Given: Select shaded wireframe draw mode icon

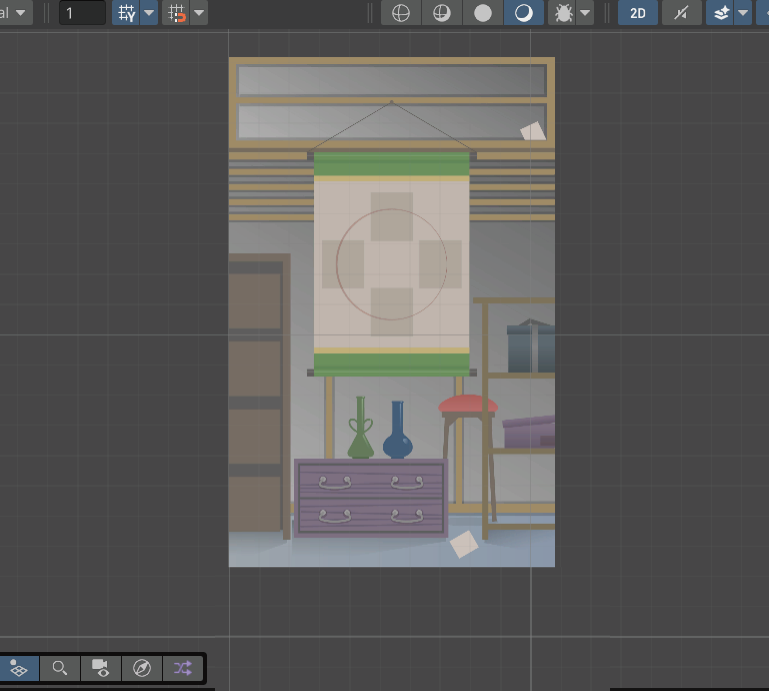Looking at the screenshot, I should tap(441, 13).
